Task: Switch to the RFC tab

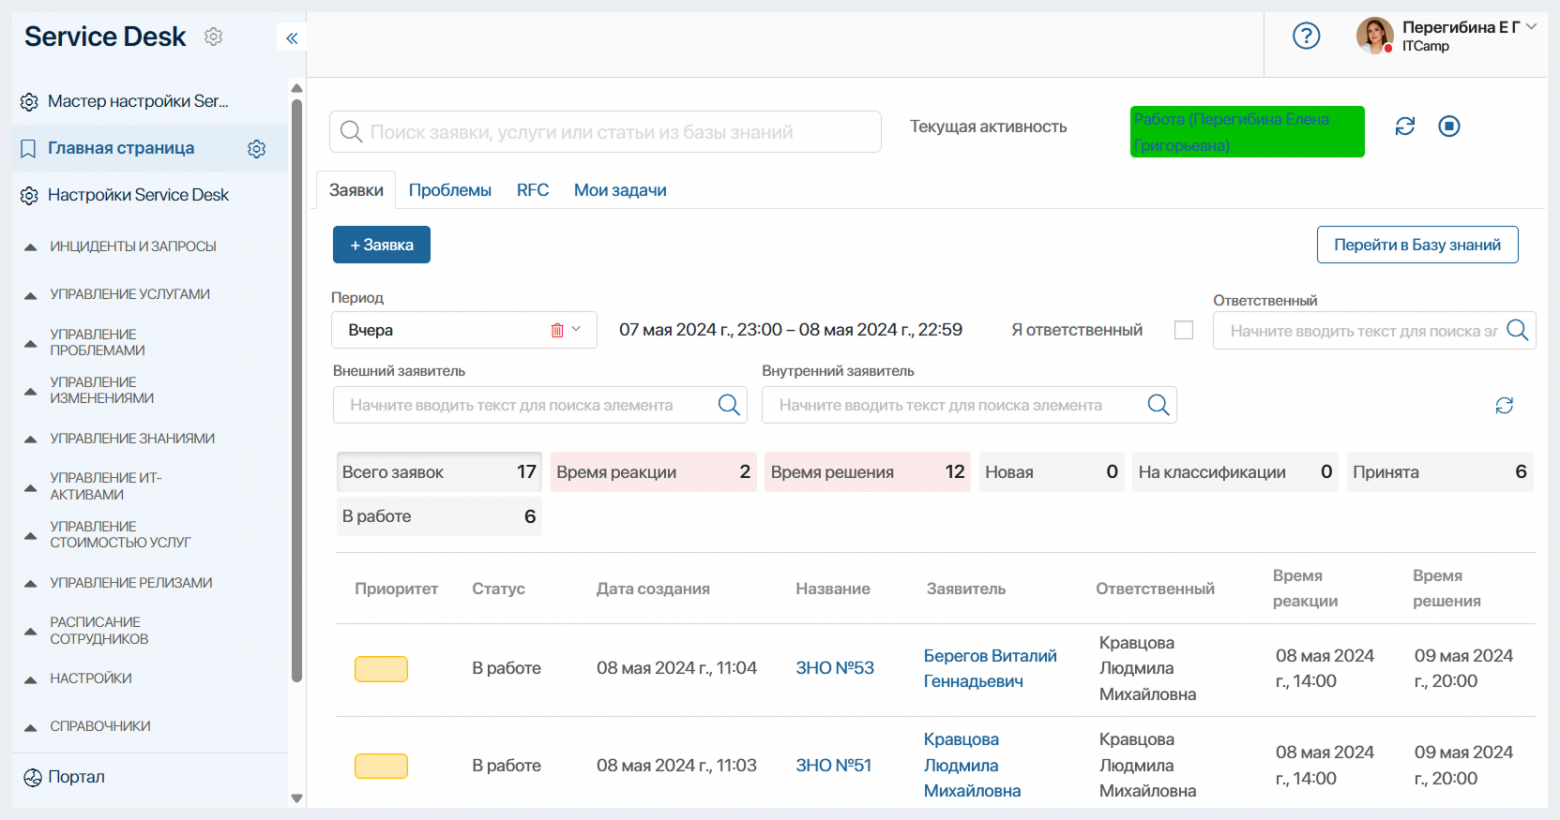Action: (x=532, y=190)
